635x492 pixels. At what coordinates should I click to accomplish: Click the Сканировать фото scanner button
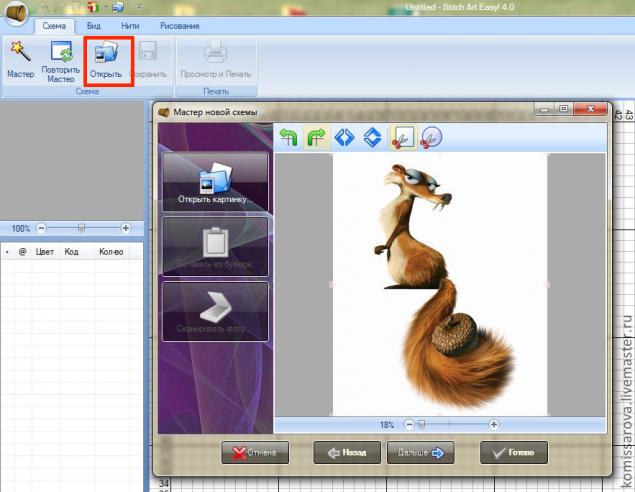pyautogui.click(x=215, y=311)
